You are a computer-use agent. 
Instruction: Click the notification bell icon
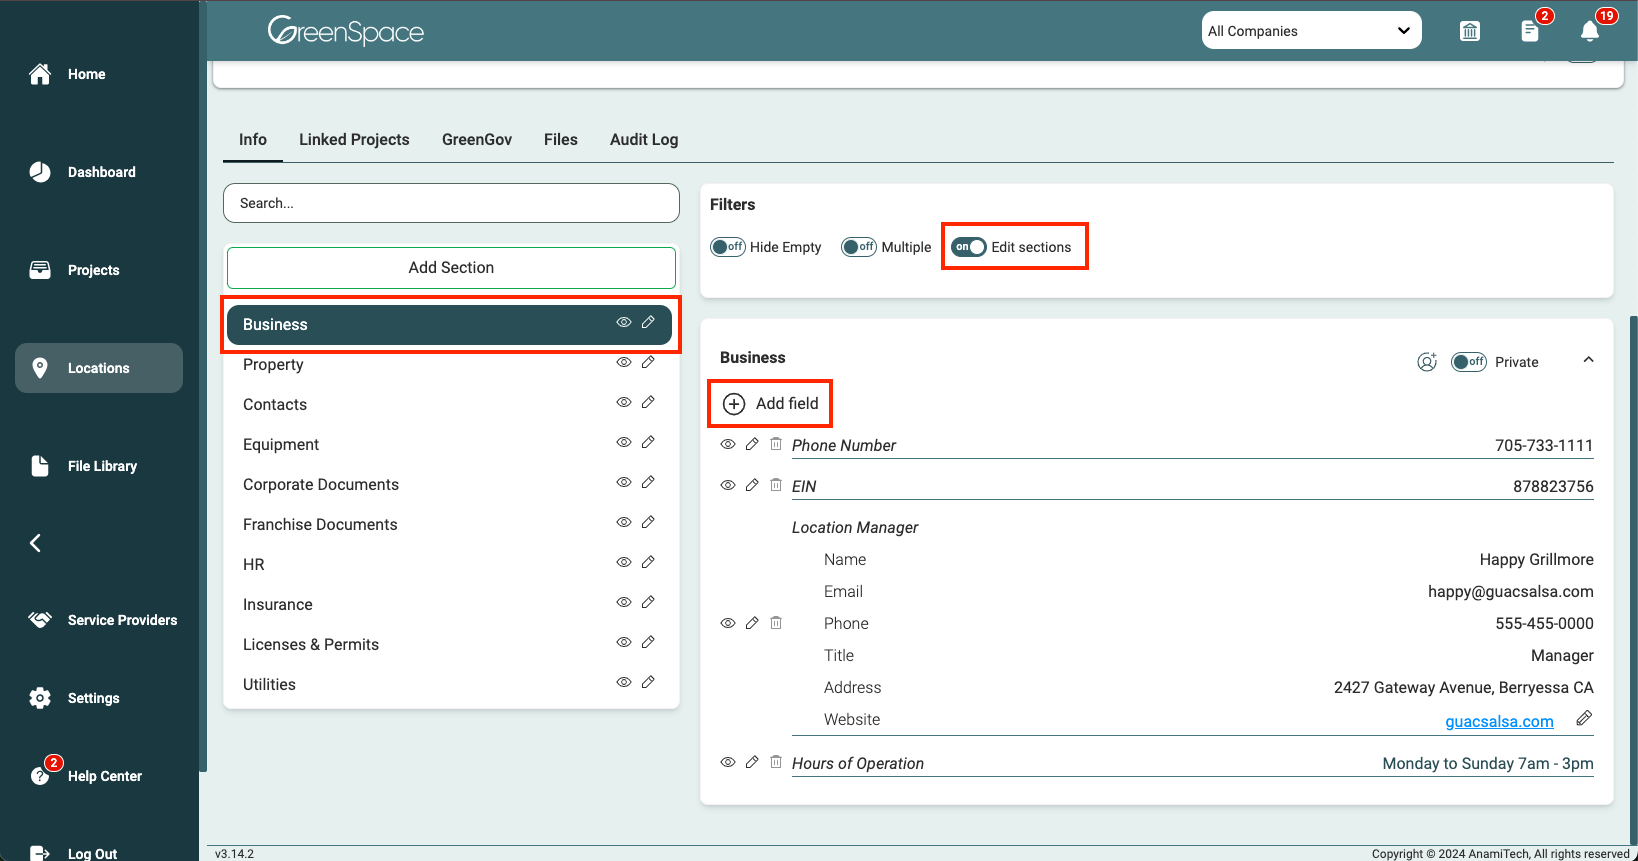pyautogui.click(x=1589, y=31)
